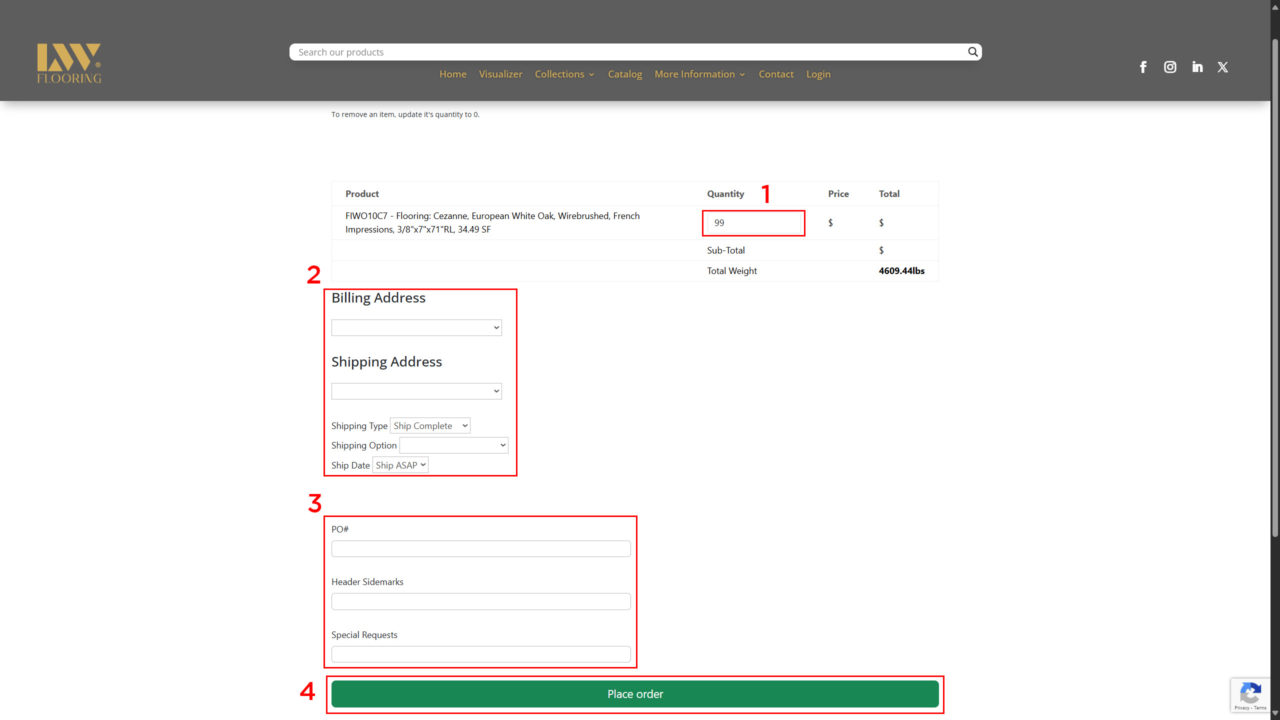Expand the Collections navigation menu

564,73
